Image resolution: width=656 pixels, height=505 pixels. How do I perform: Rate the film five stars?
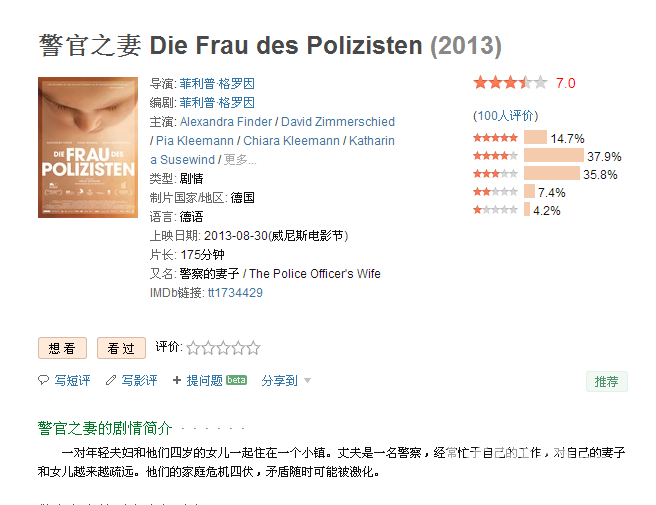pyautogui.click(x=253, y=348)
